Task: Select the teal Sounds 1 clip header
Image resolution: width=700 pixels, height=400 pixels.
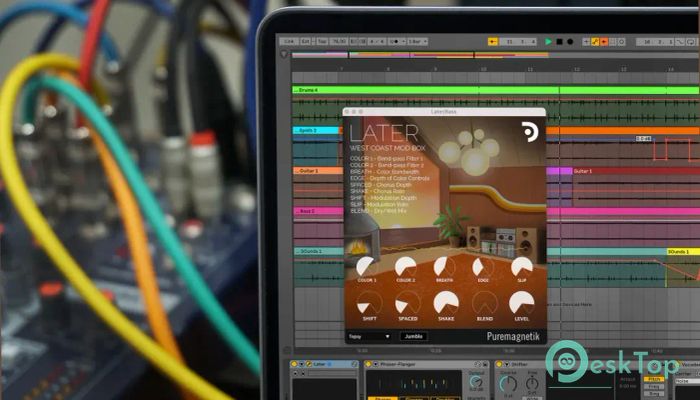Action: point(318,251)
